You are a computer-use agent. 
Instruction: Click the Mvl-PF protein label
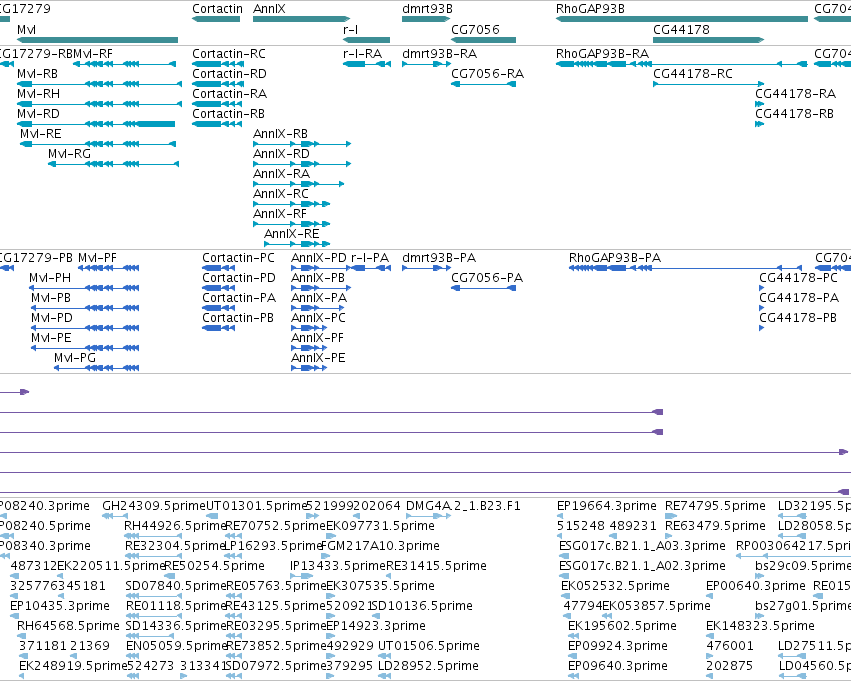pos(97,257)
